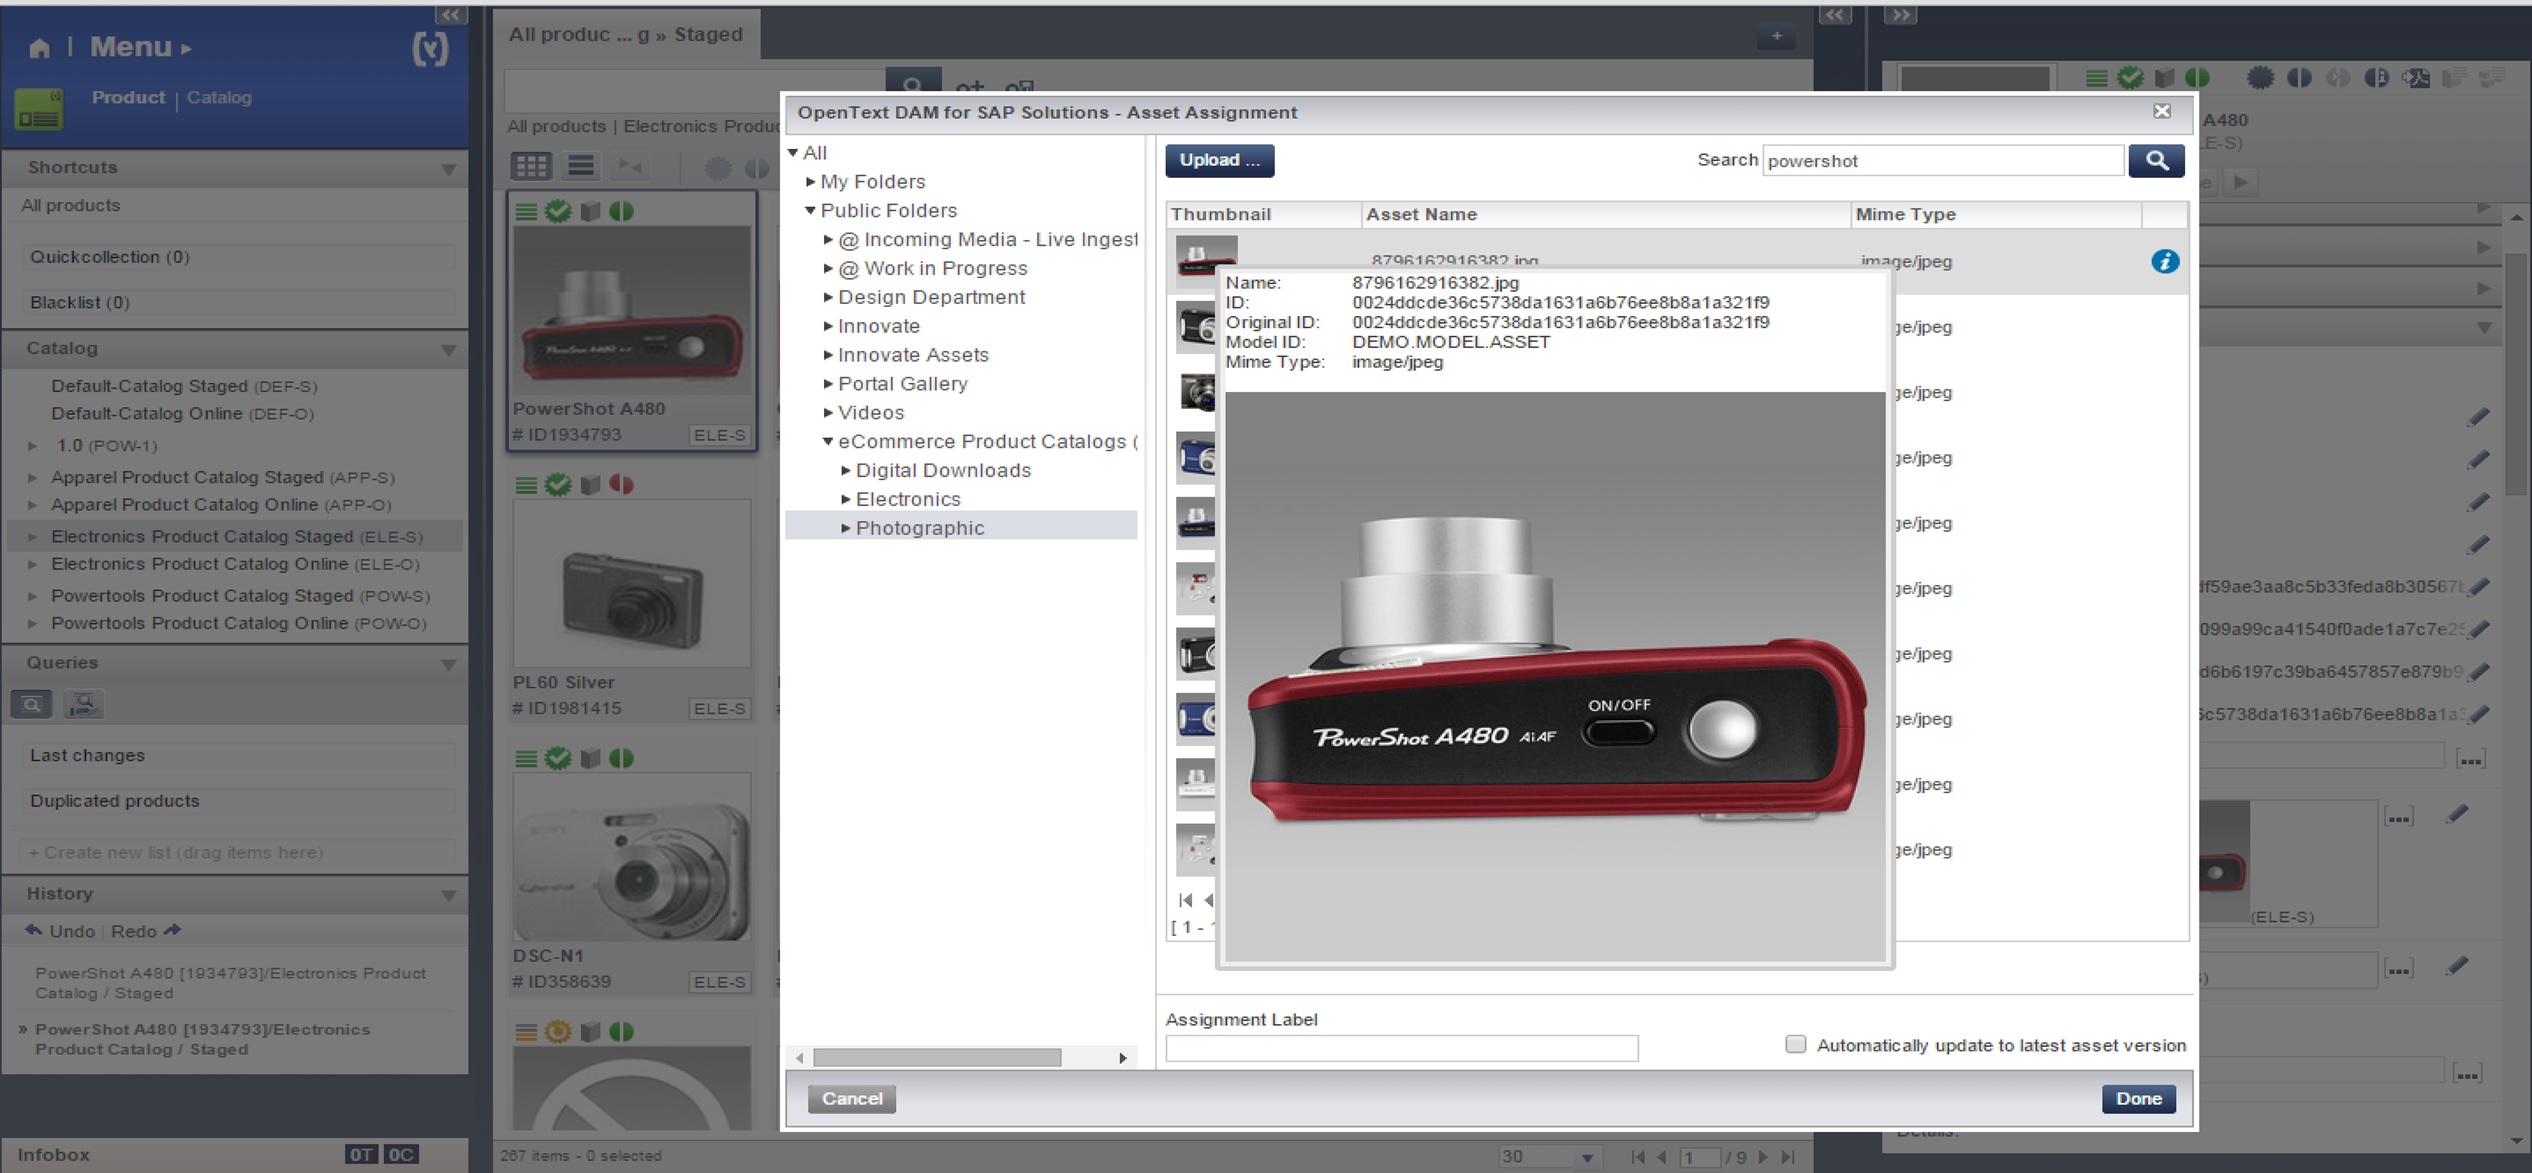
Task: Select Apparel Product Catalog Staged entry
Action: point(223,477)
